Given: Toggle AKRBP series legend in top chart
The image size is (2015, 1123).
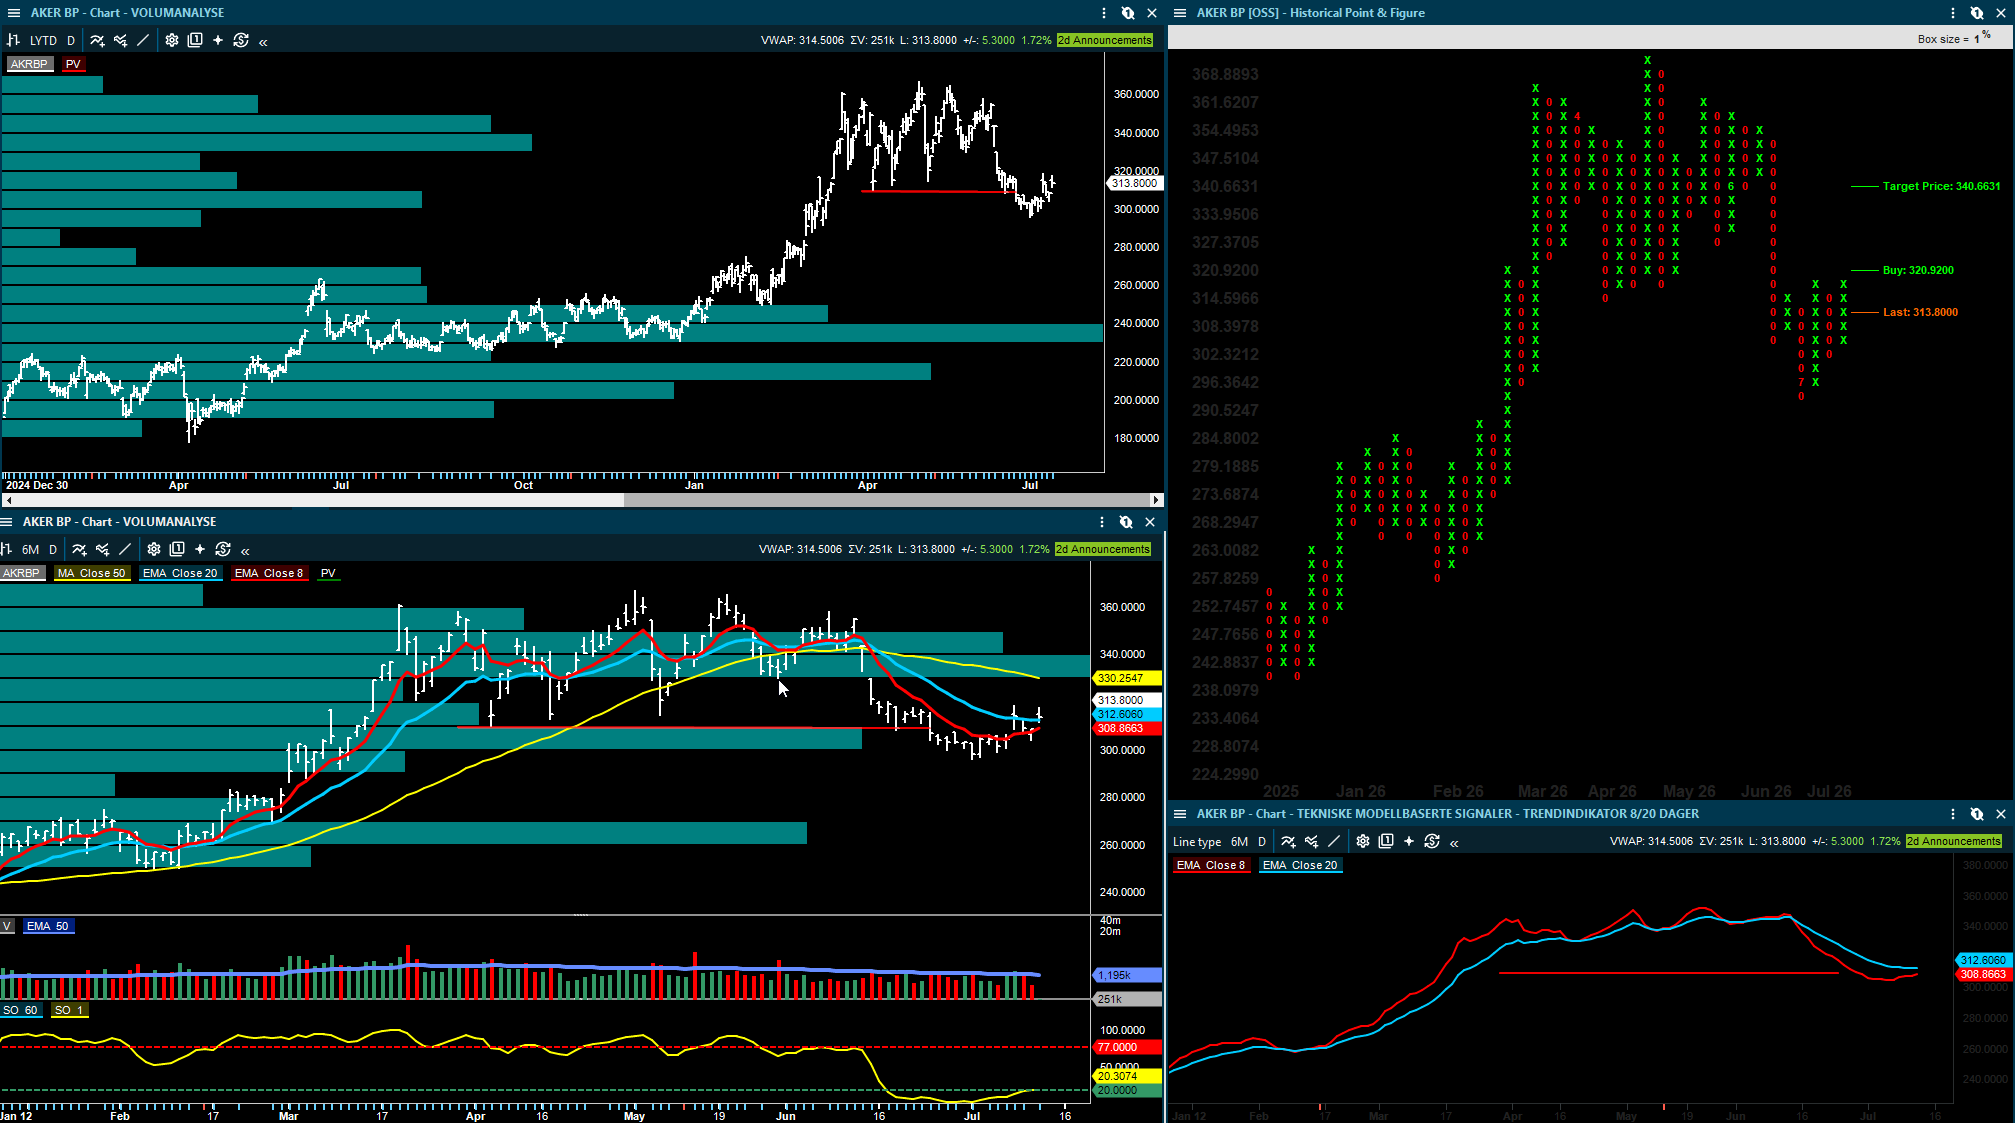Looking at the screenshot, I should [x=29, y=64].
